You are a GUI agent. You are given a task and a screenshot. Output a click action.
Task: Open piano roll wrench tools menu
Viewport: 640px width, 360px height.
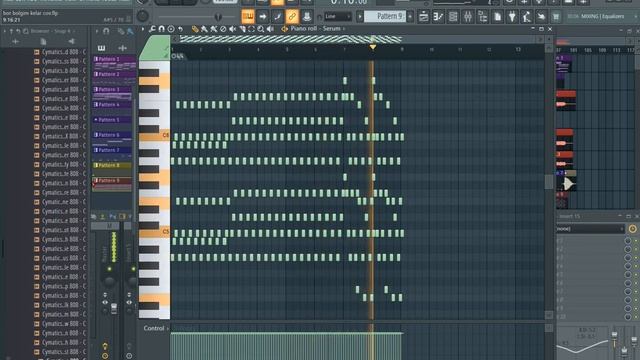click(152, 29)
